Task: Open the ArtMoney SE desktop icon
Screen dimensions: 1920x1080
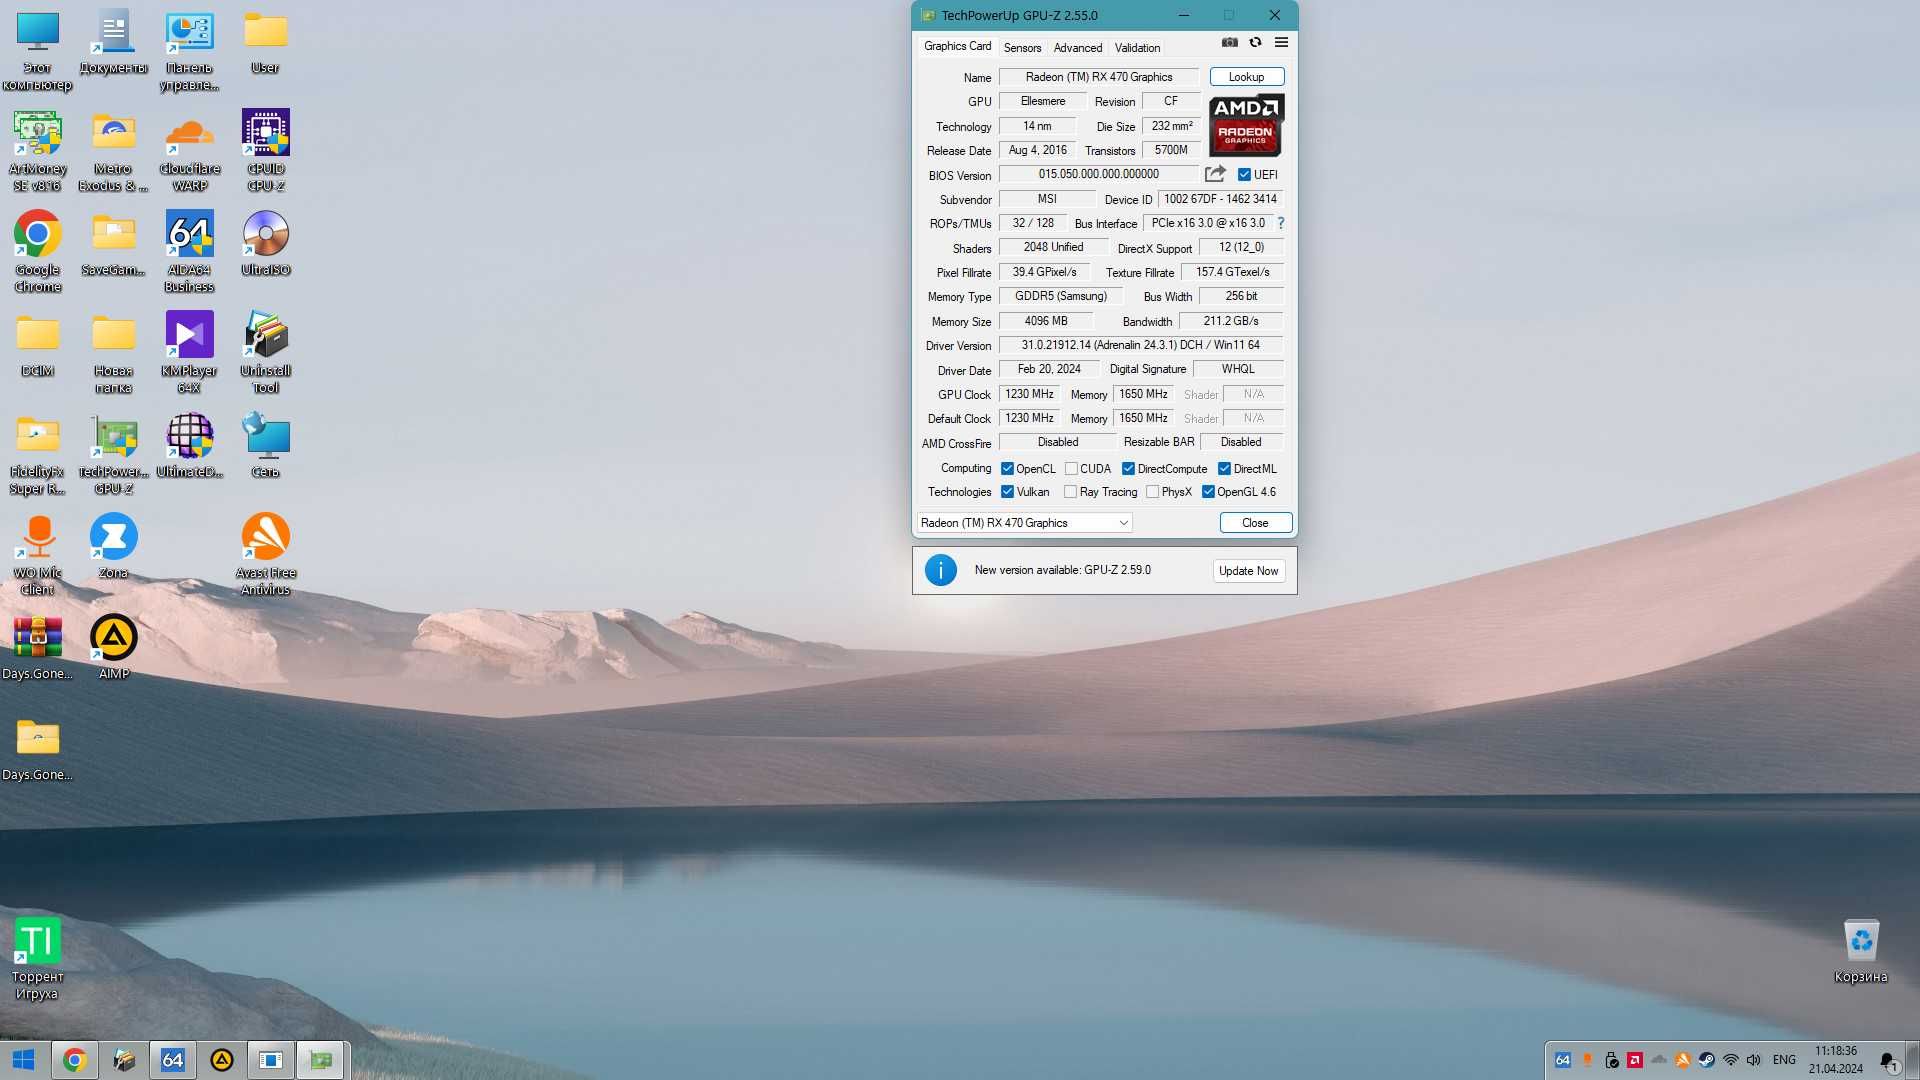Action: (x=38, y=150)
